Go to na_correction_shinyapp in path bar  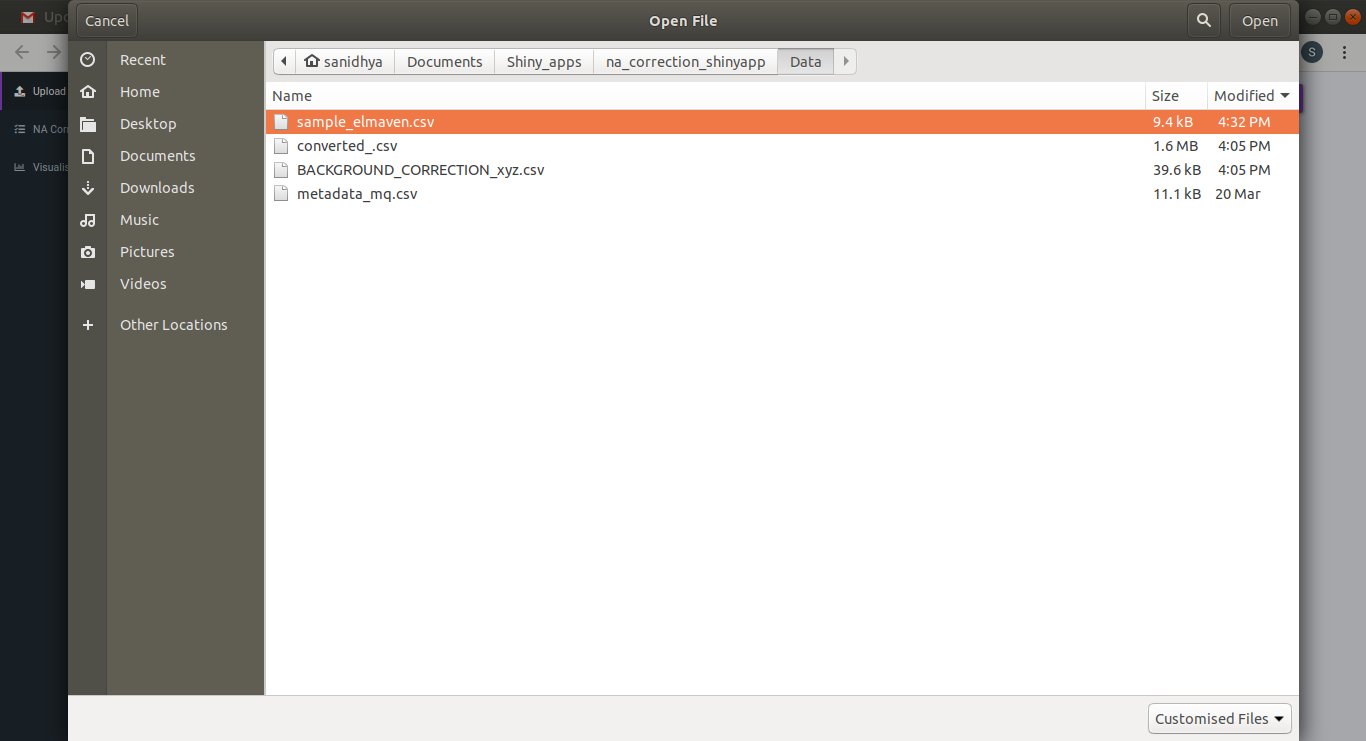pos(686,61)
